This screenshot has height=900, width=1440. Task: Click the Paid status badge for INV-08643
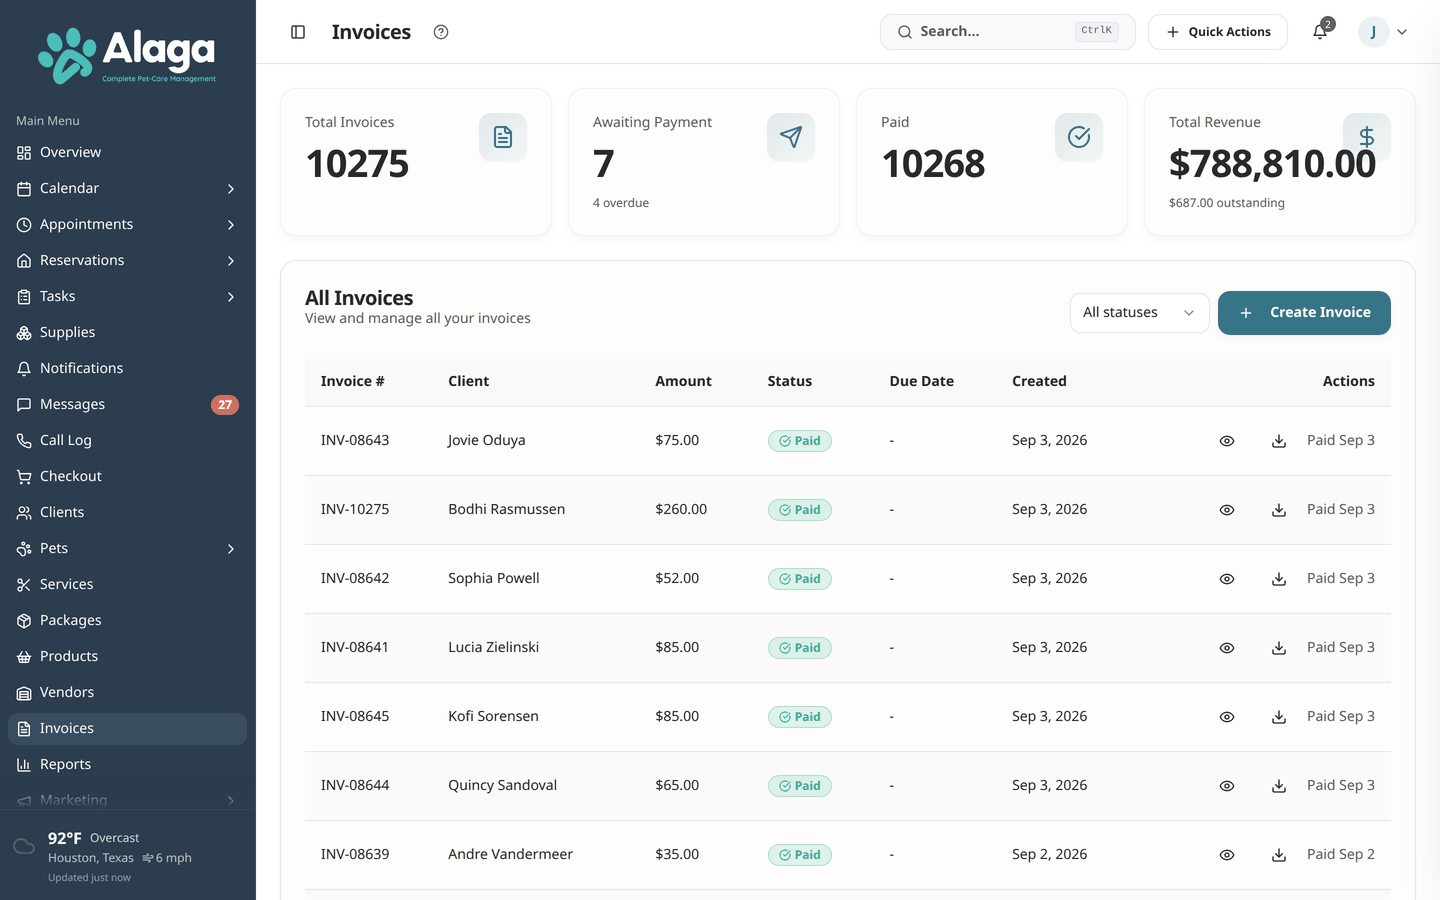pos(799,441)
